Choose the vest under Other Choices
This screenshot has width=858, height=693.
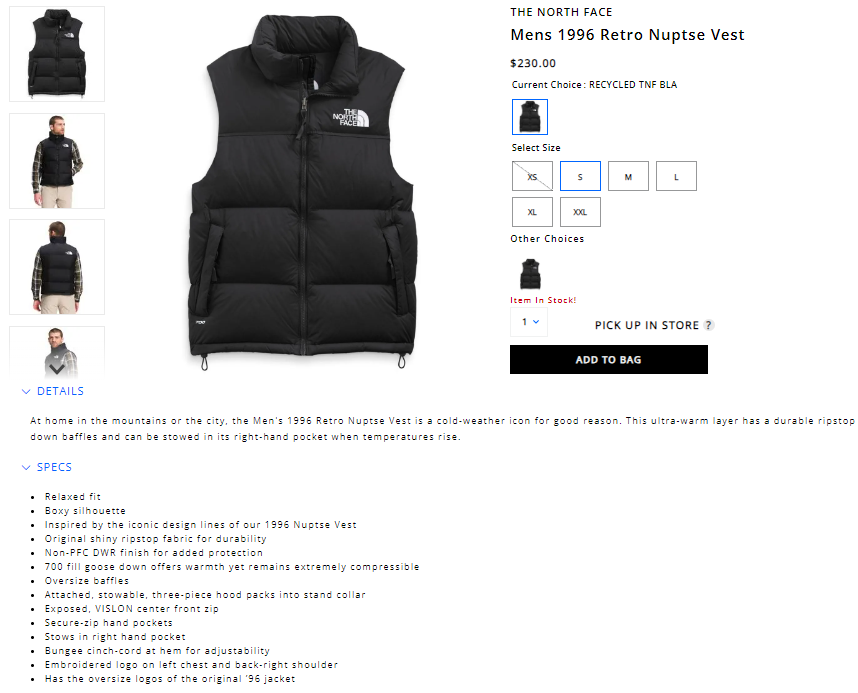tap(530, 274)
